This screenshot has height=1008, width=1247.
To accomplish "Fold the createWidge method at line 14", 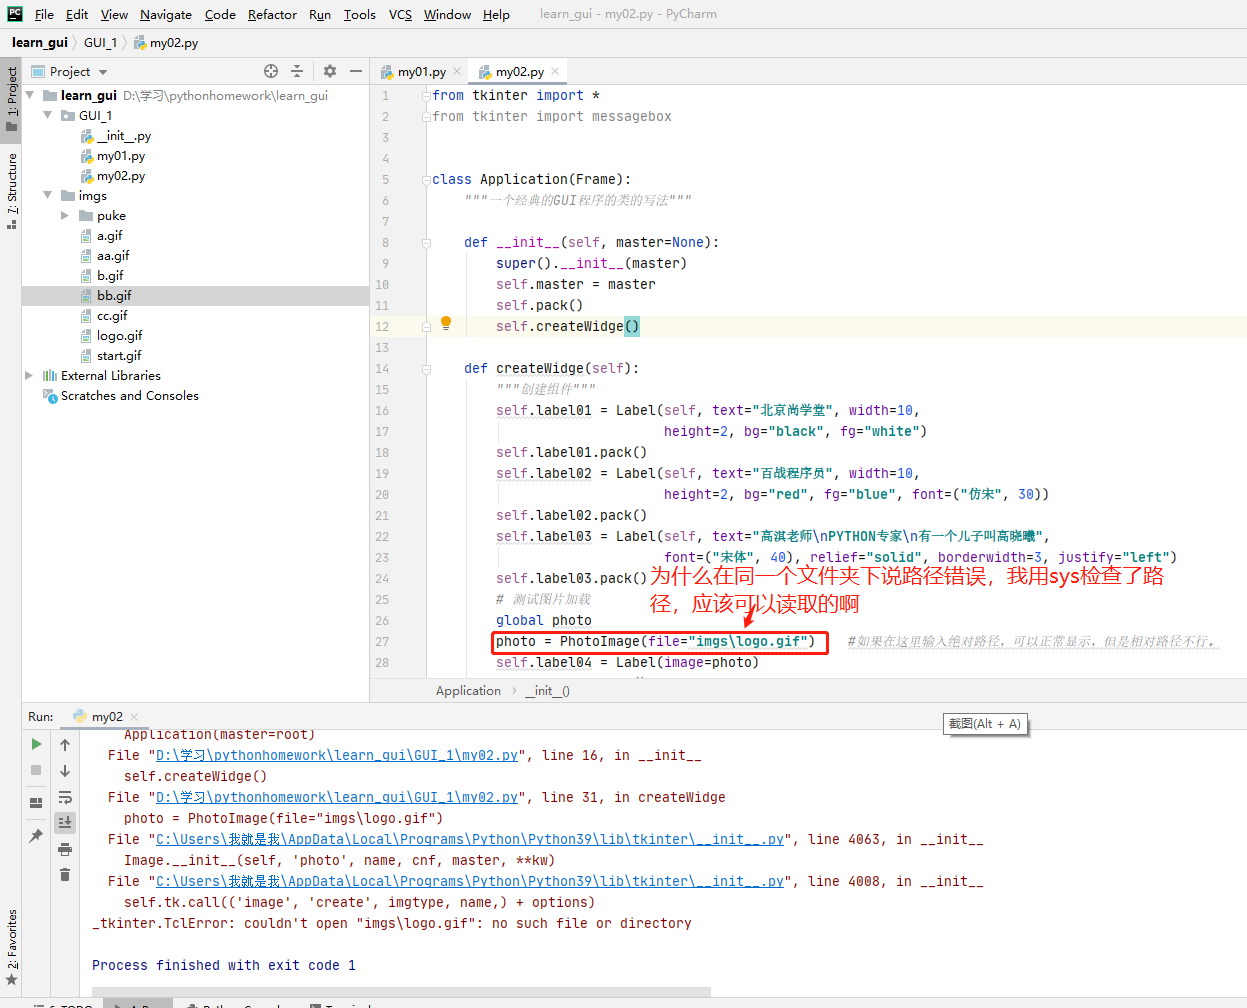I will 426,369.
